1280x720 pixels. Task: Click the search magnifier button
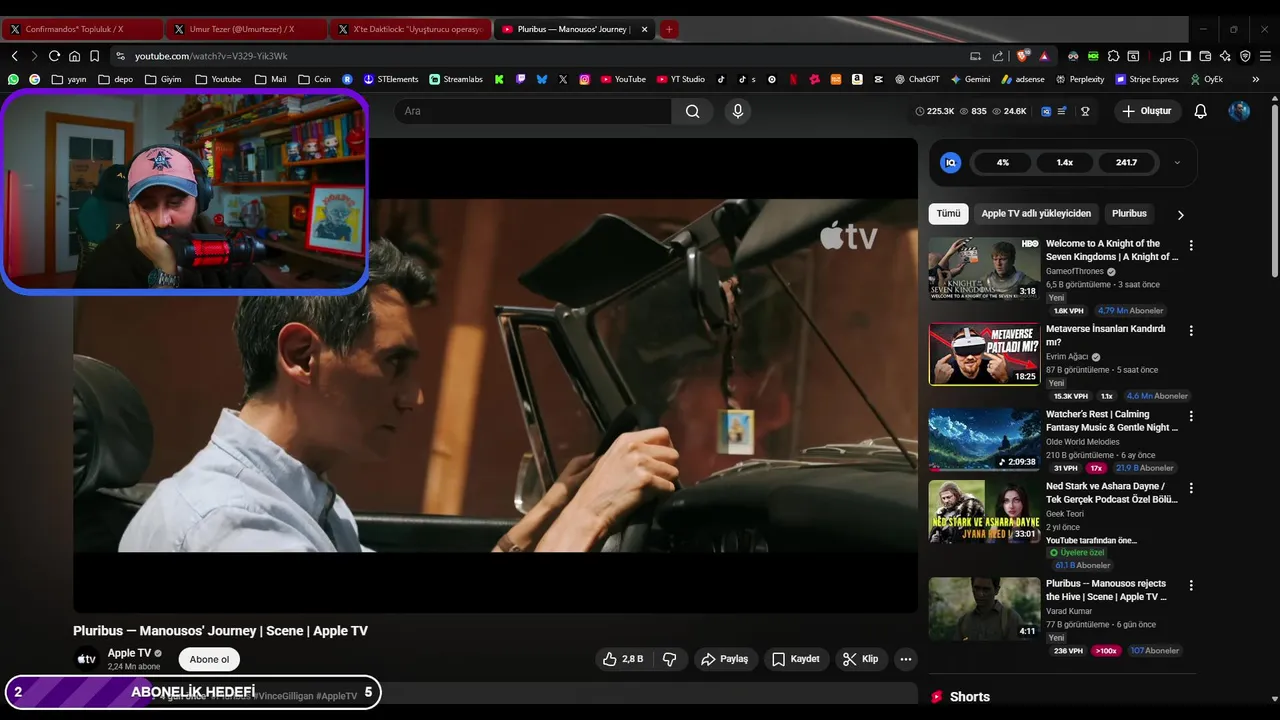(x=692, y=111)
